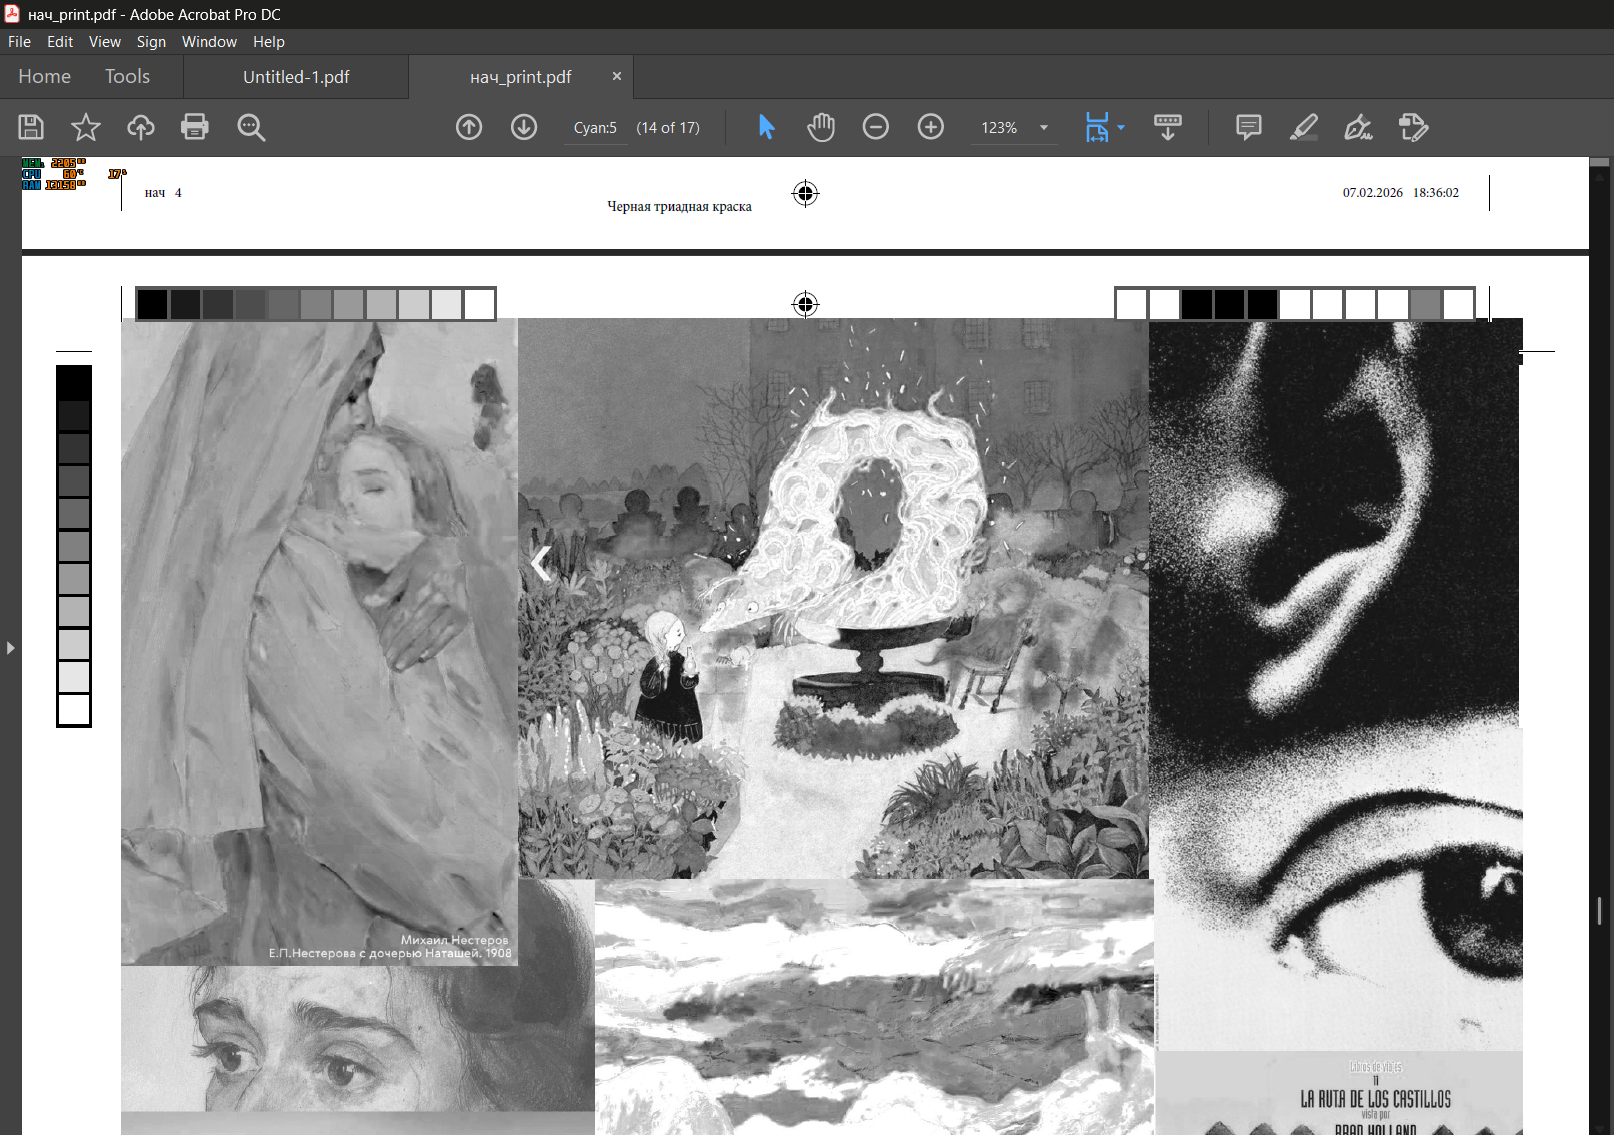Go to the Home view
Image resolution: width=1614 pixels, height=1135 pixels.
[45, 77]
